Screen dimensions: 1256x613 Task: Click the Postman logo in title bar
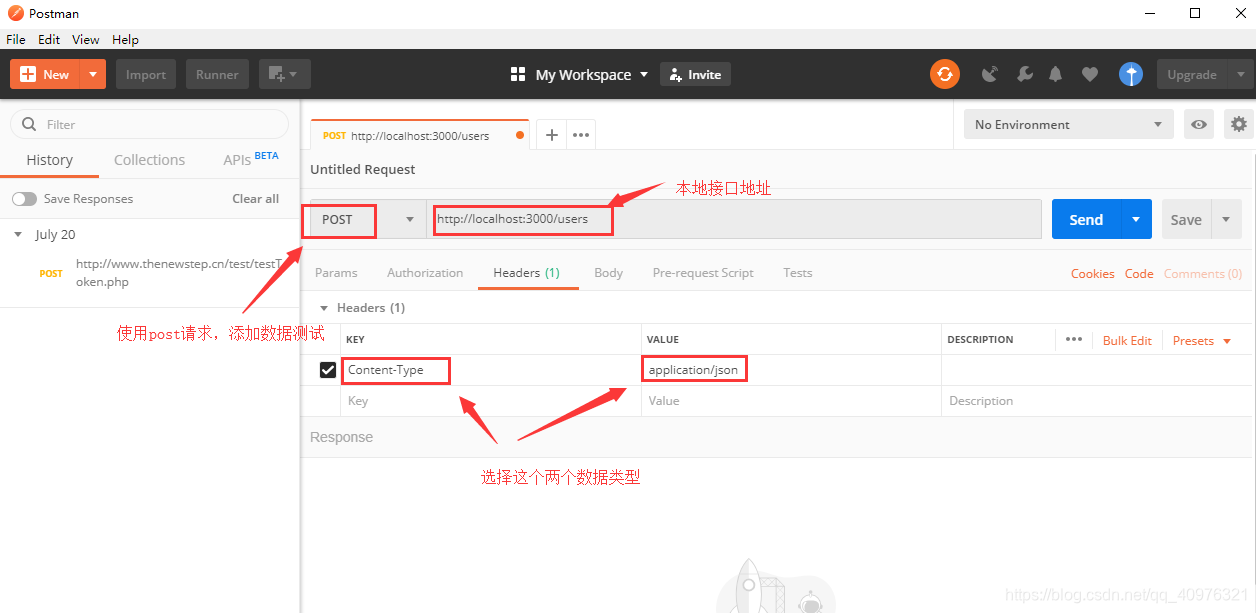15,13
